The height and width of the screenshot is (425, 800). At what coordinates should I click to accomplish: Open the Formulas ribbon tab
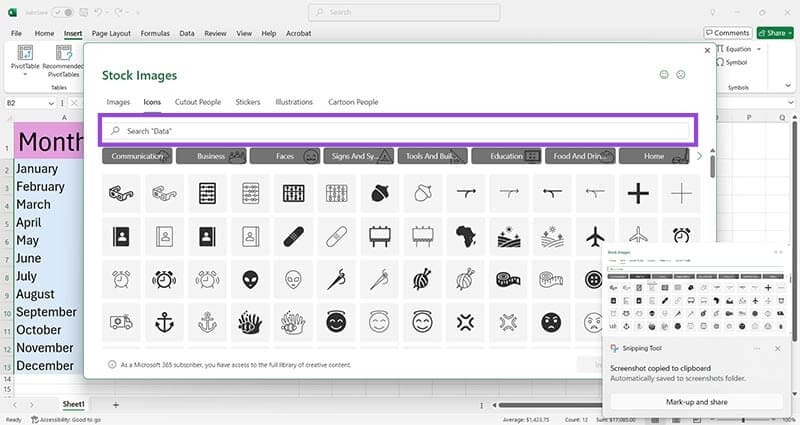click(x=155, y=33)
